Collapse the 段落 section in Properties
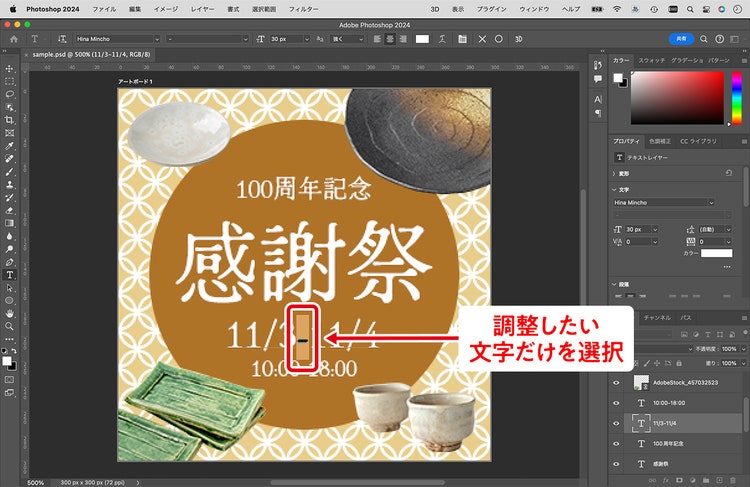This screenshot has height=487, width=750. point(614,284)
